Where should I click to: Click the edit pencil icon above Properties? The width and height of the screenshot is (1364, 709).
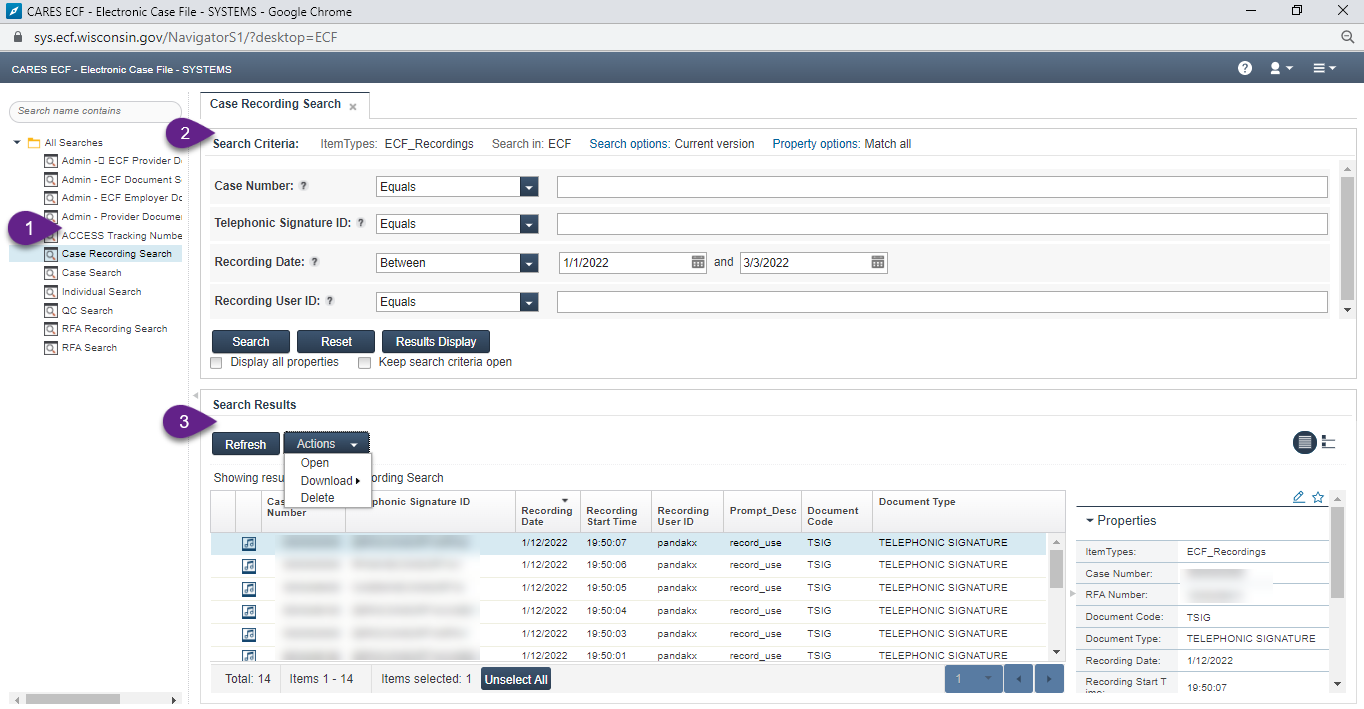[x=1299, y=497]
